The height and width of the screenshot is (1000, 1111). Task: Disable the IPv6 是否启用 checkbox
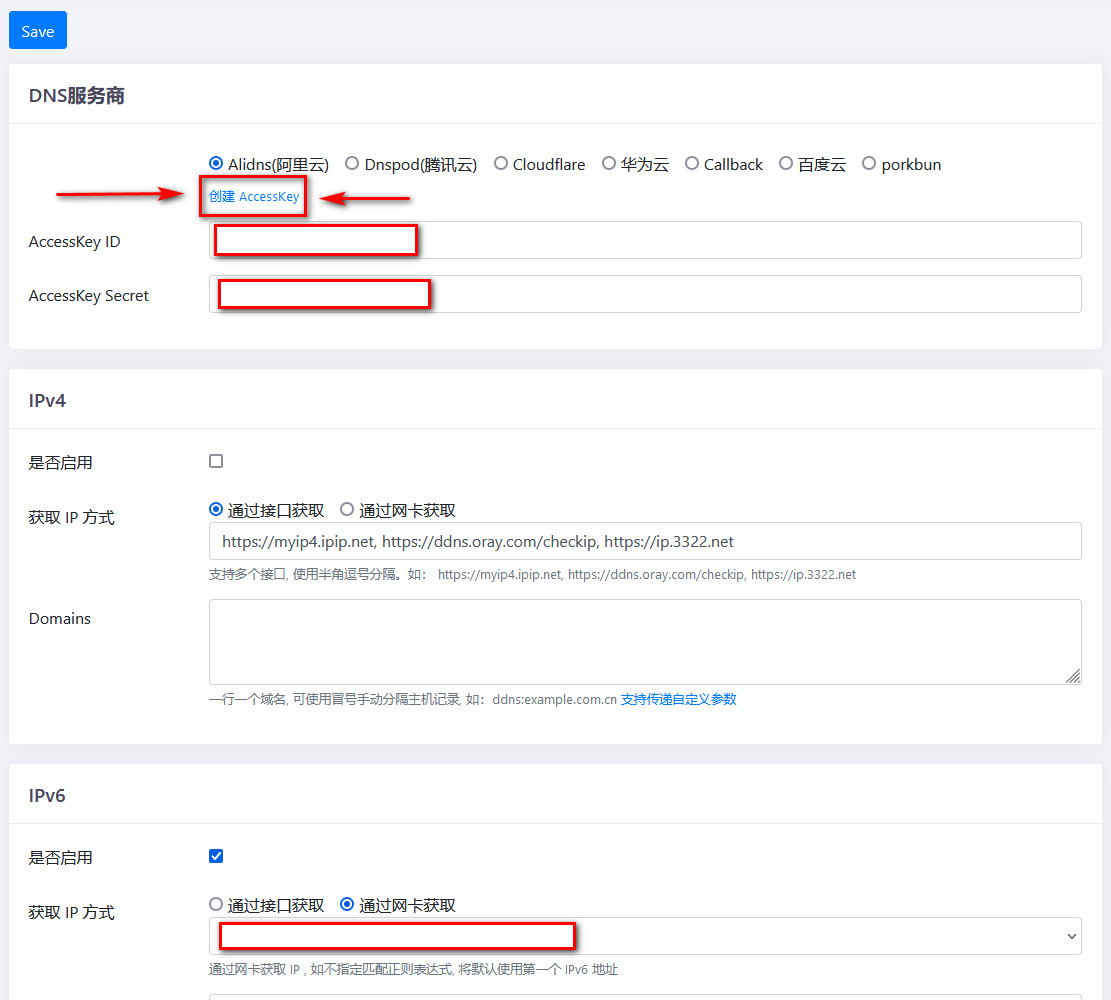point(216,856)
